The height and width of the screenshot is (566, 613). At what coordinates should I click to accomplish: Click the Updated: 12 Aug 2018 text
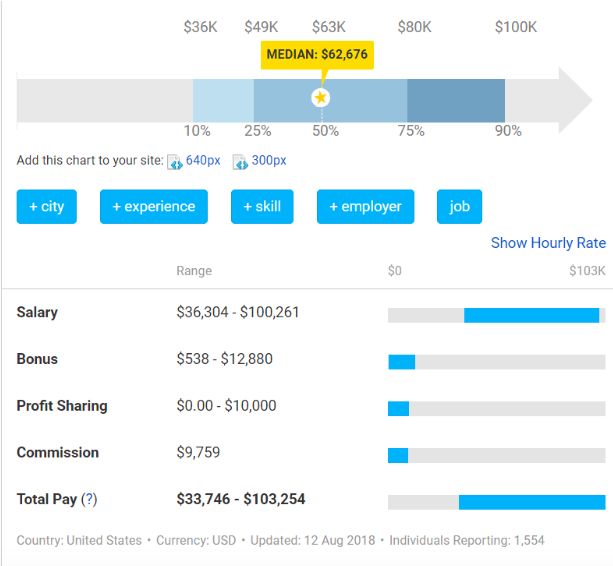click(x=312, y=540)
